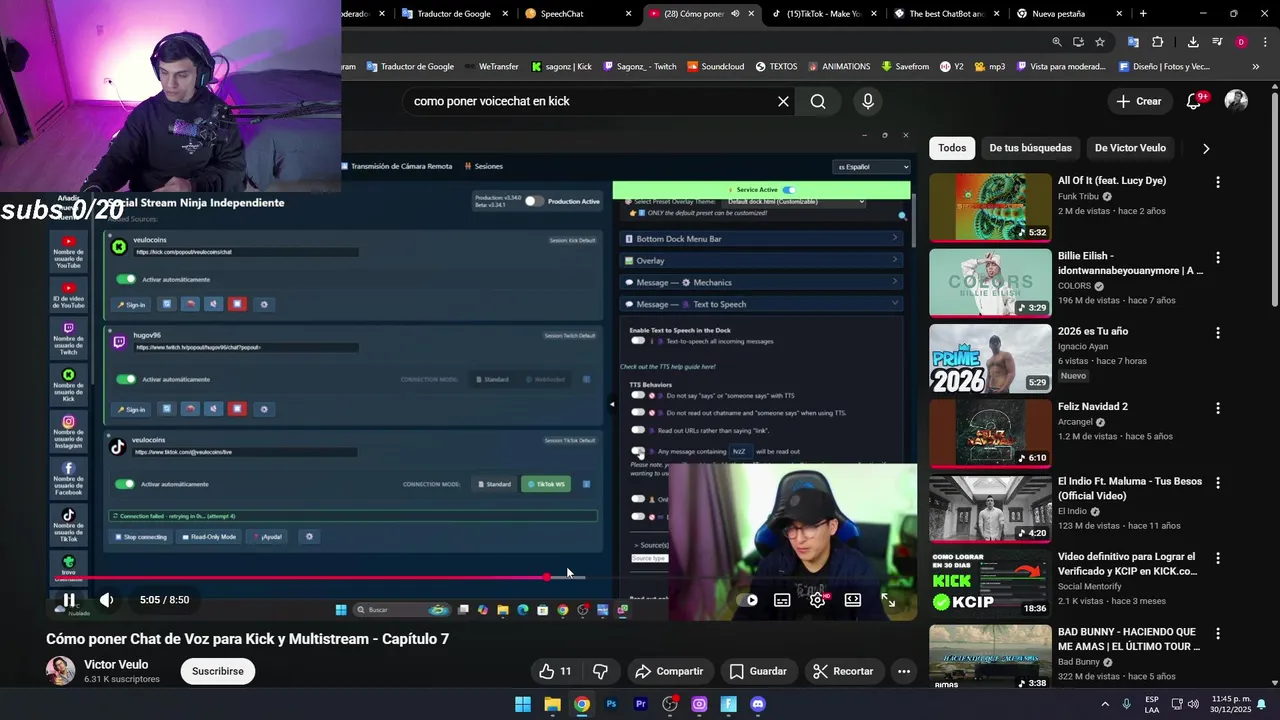Viewport: 1280px width, 720px height.
Task: Open Discord from the taskbar
Action: click(757, 704)
